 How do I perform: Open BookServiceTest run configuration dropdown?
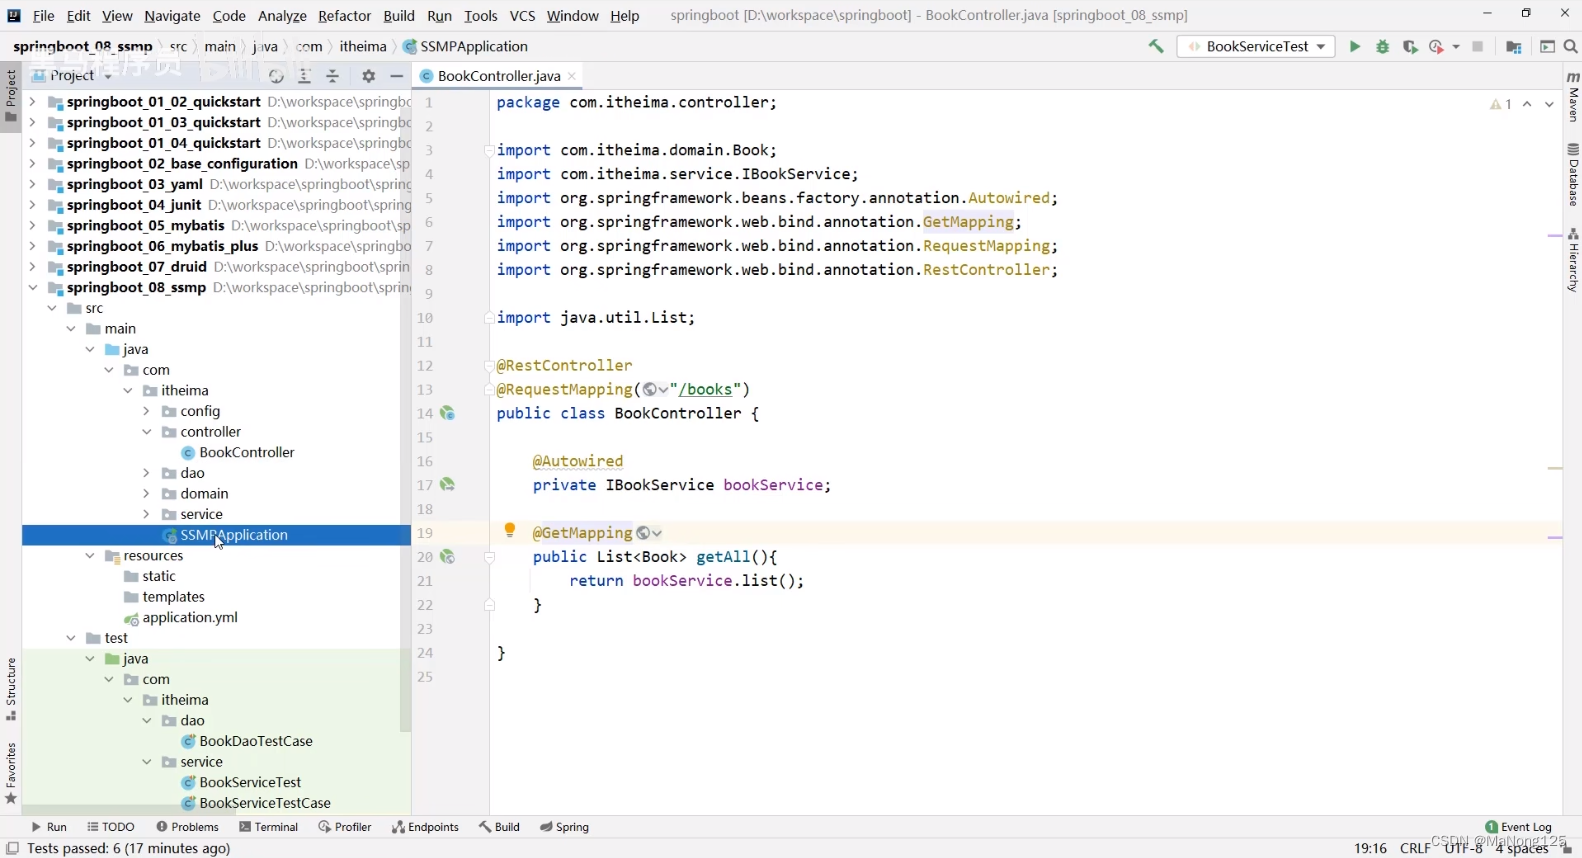1256,46
